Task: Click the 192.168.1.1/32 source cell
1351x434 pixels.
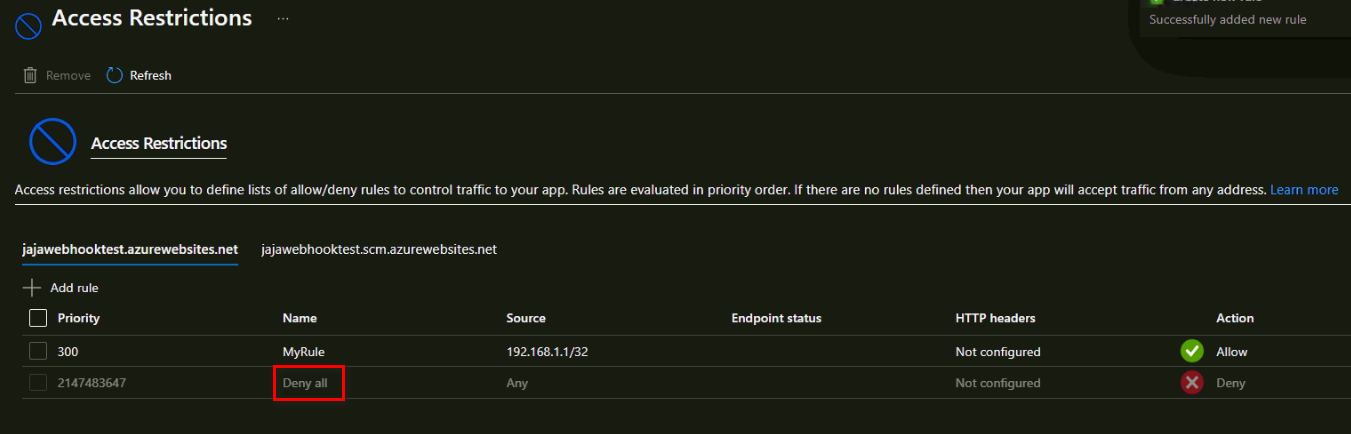Action: click(x=552, y=352)
